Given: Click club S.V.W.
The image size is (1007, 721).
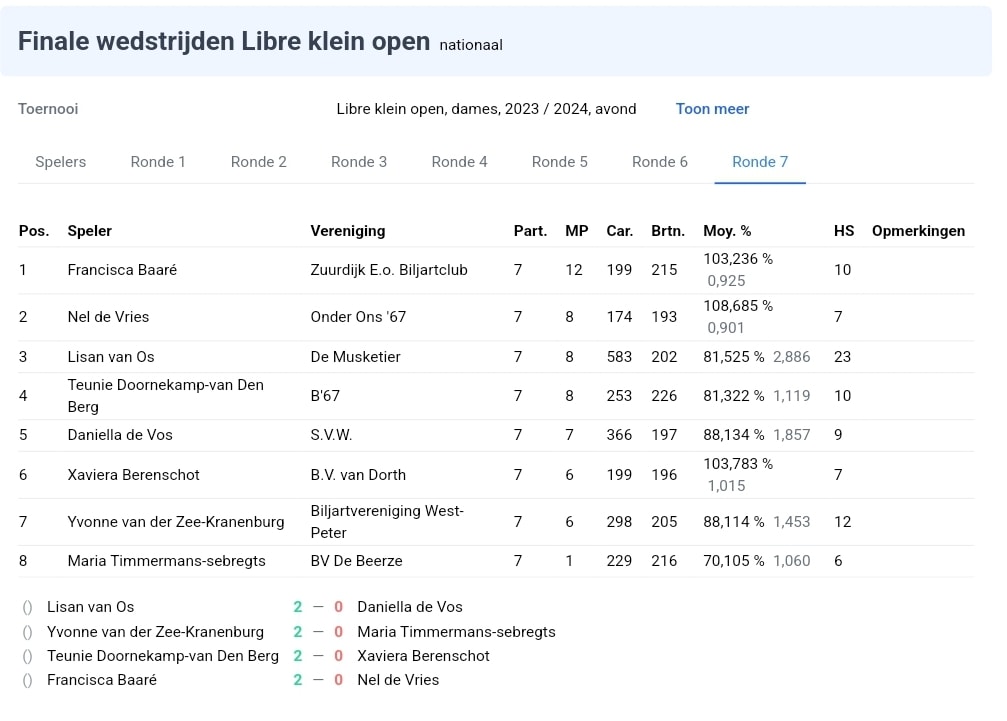Looking at the screenshot, I should click(331, 435).
